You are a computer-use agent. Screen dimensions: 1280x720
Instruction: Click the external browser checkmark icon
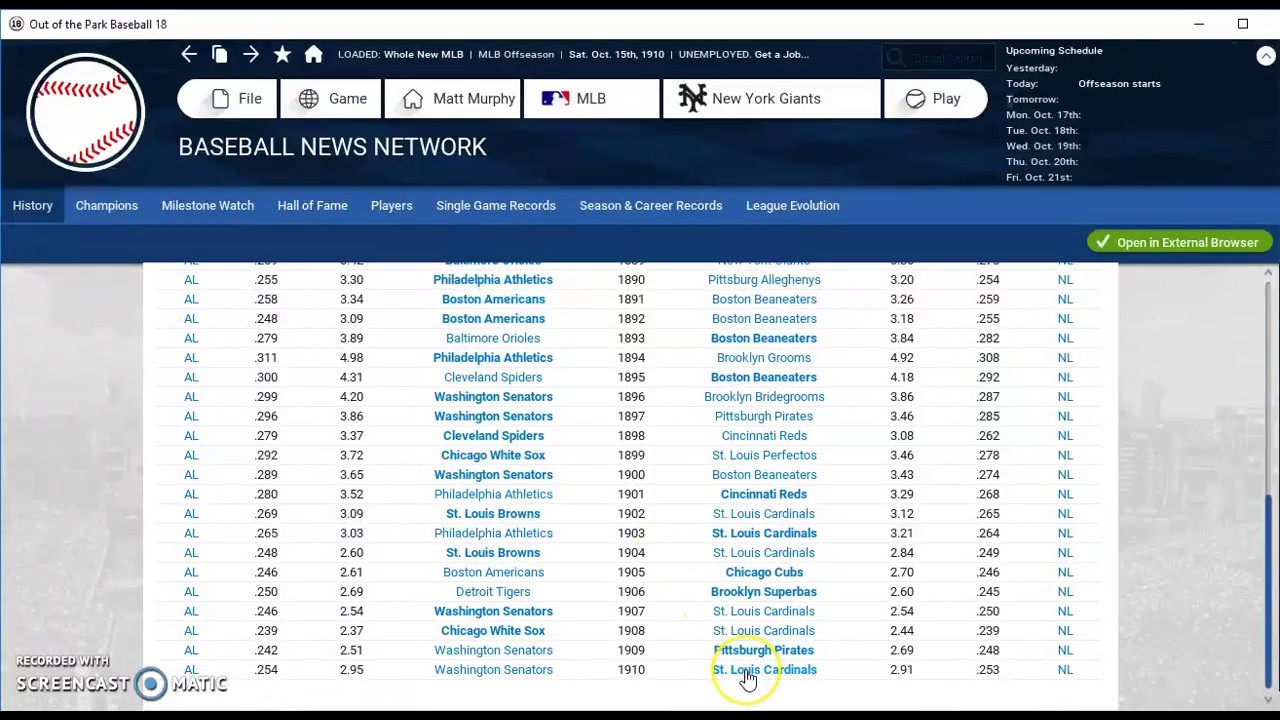tap(1102, 242)
